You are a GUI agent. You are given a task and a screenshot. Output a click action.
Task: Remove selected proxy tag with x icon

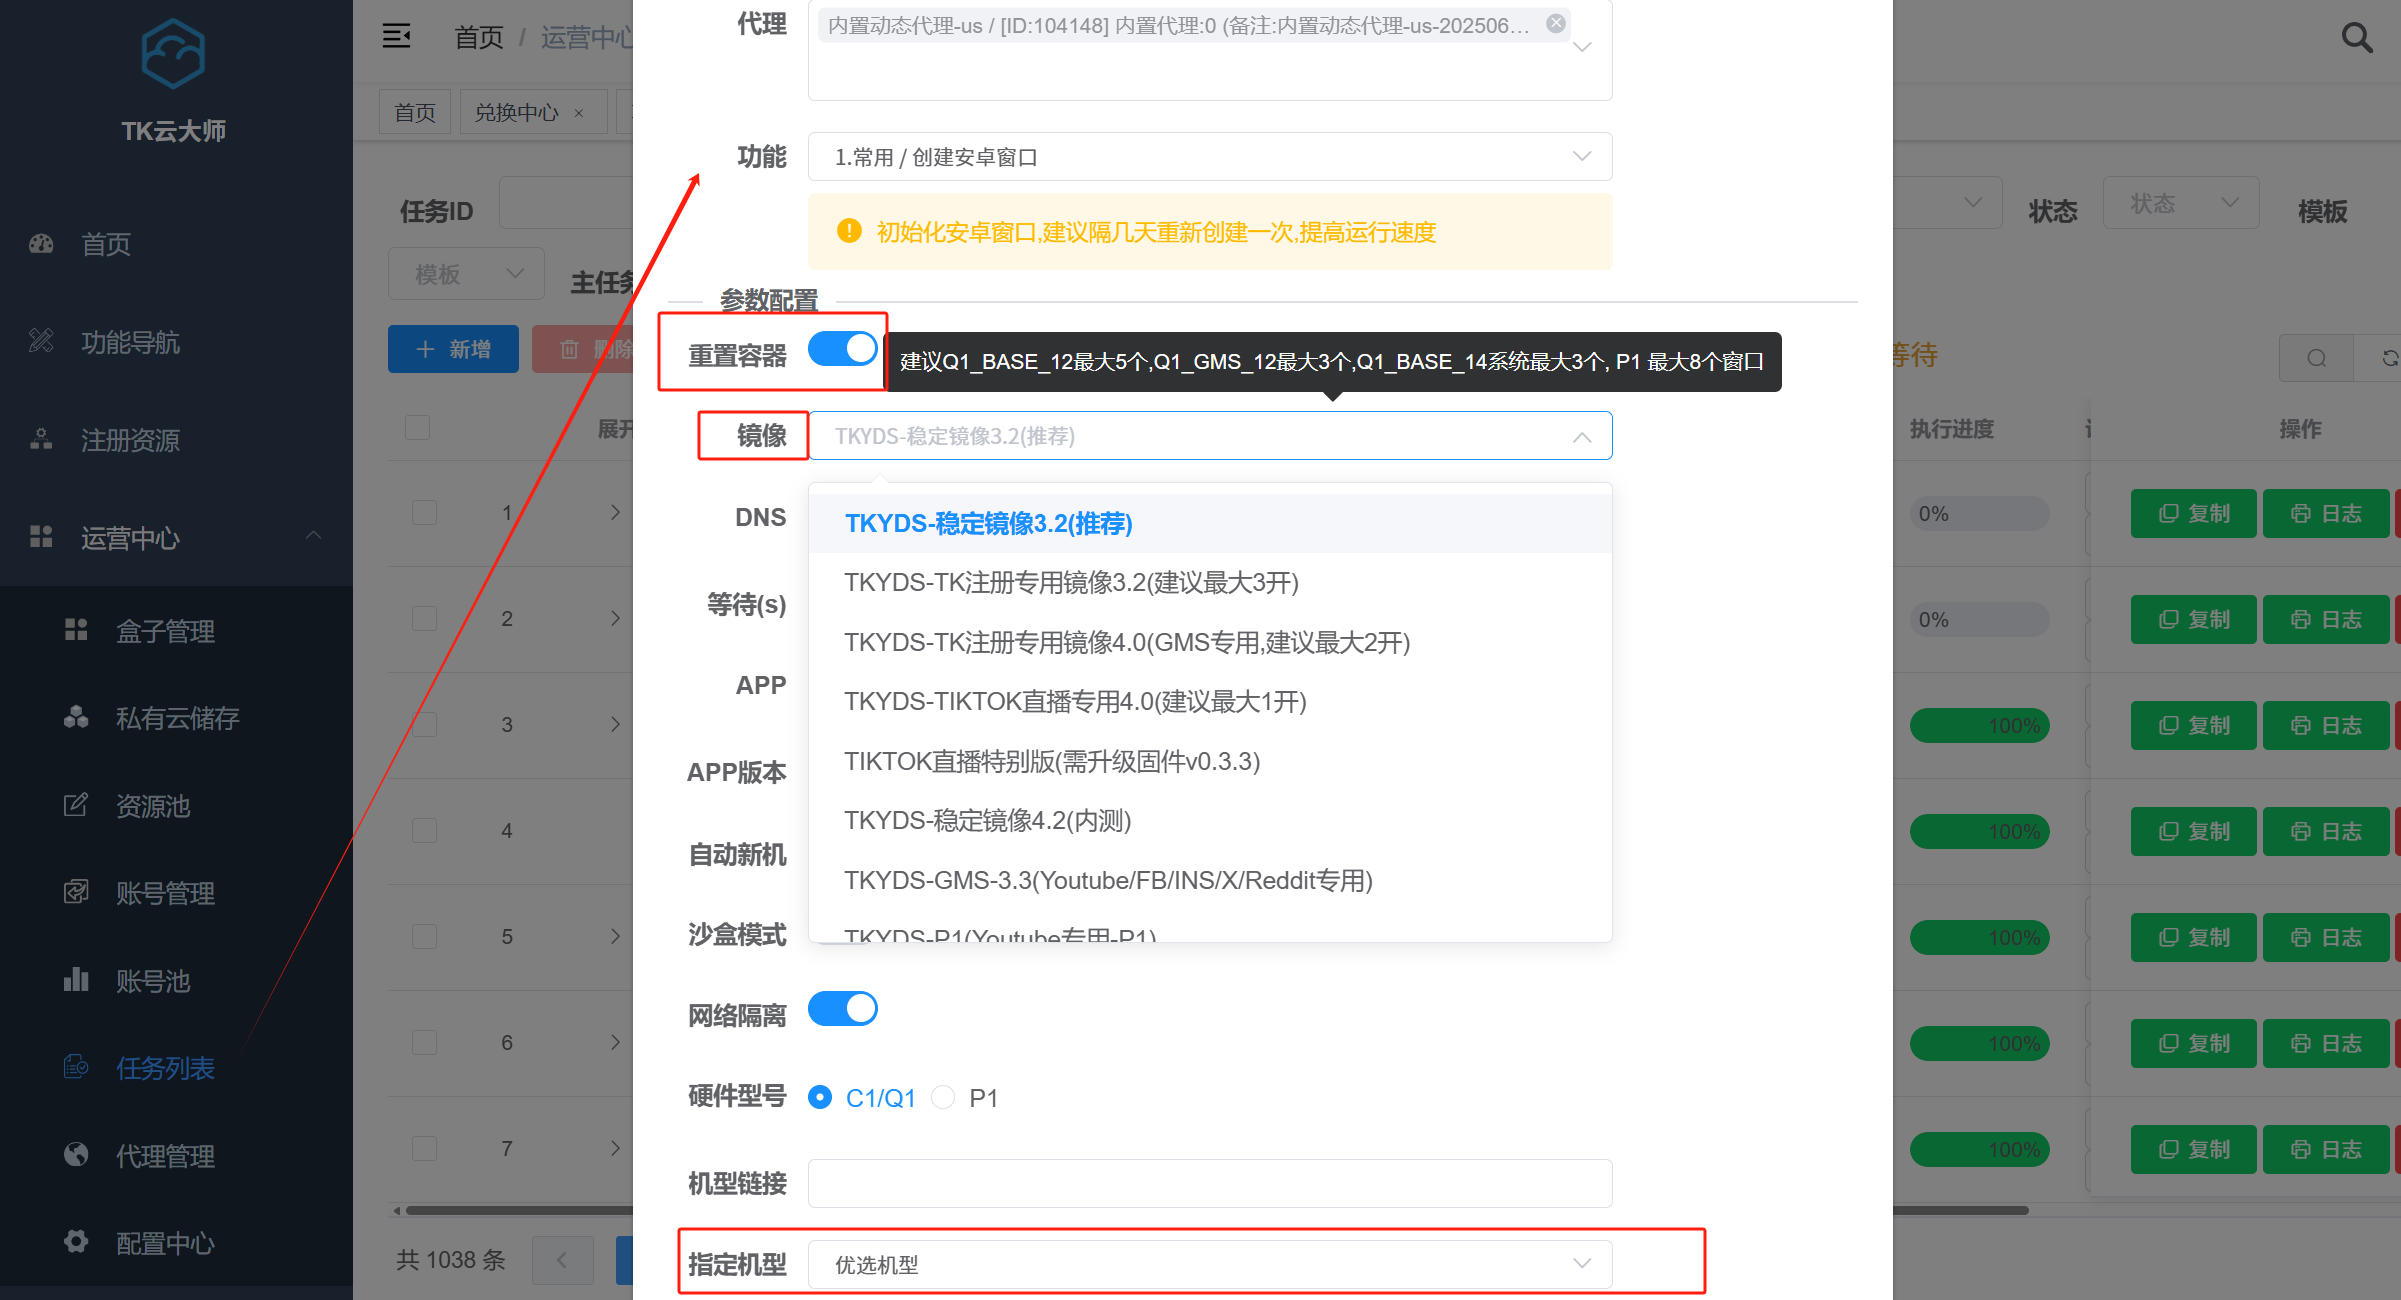(1556, 24)
